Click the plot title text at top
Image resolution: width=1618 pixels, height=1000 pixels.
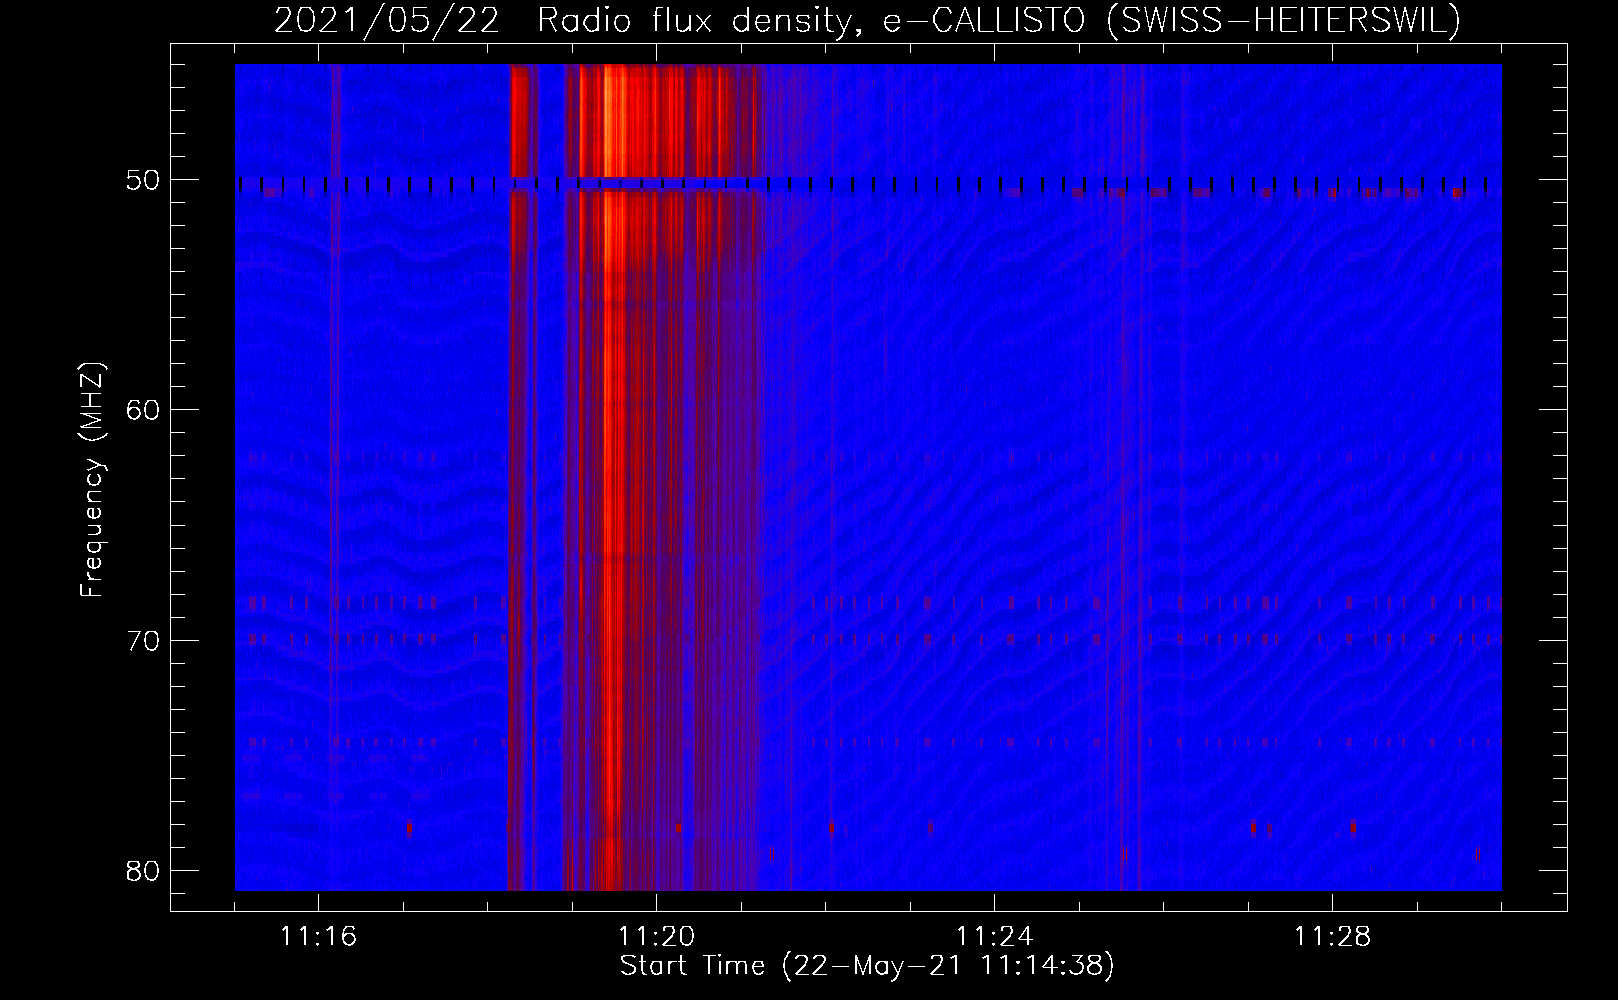point(867,20)
